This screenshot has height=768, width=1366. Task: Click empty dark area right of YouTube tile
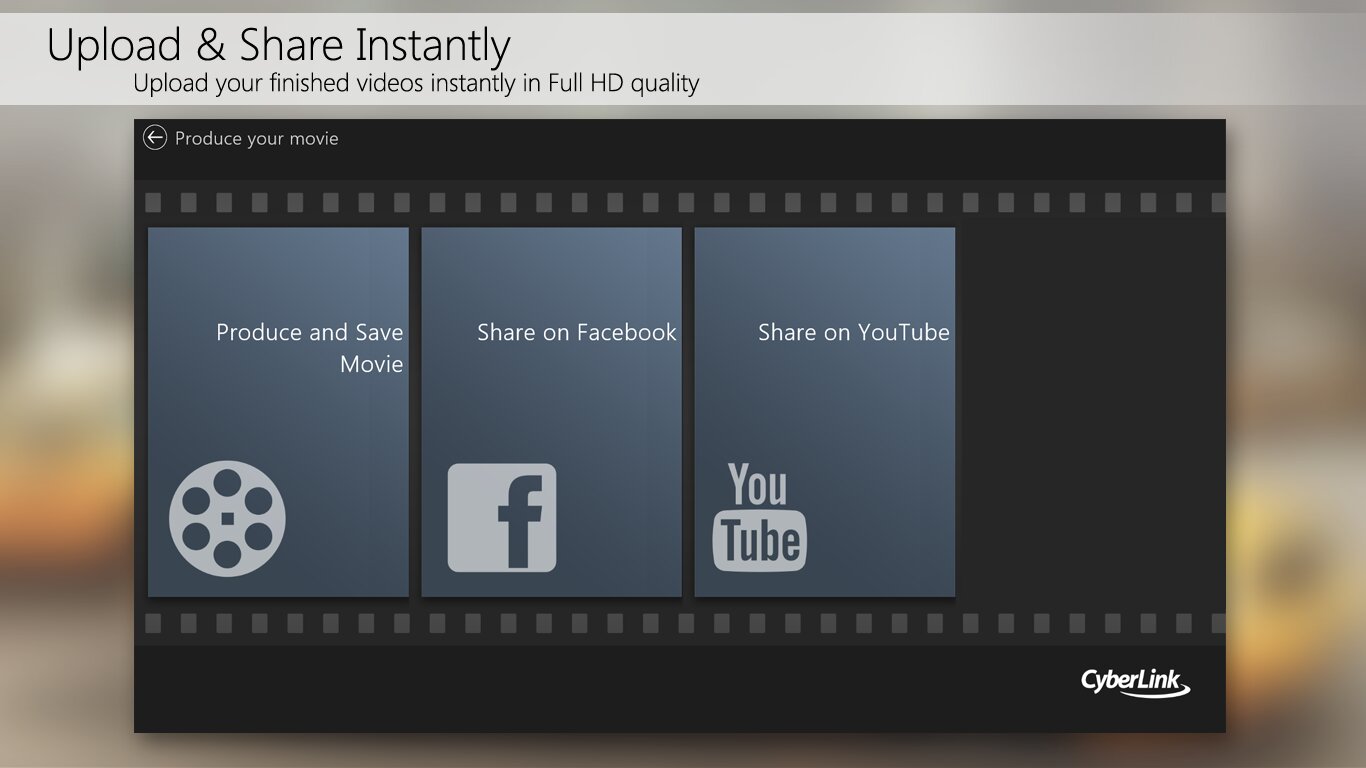point(1090,412)
